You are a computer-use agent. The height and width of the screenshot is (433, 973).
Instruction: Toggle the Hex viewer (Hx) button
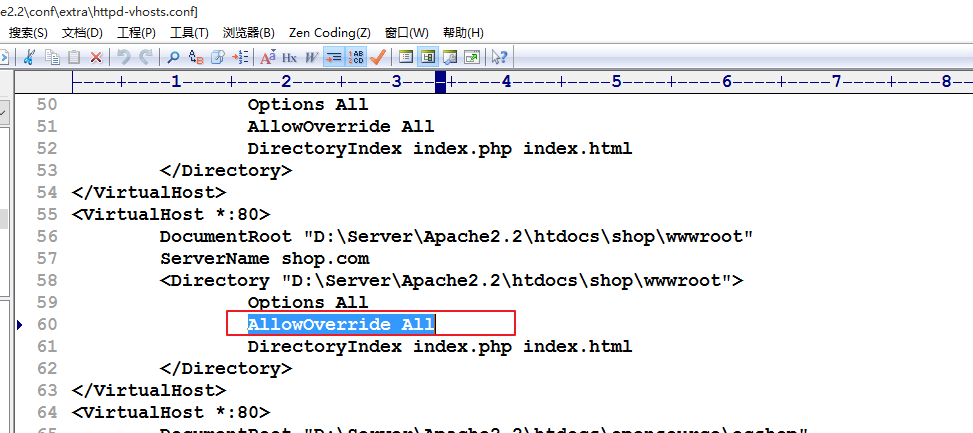click(289, 57)
